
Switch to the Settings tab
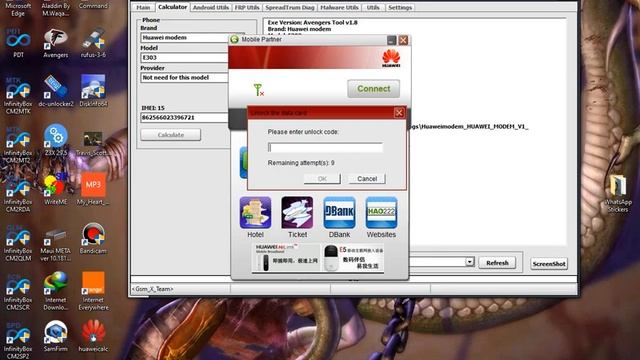pyautogui.click(x=400, y=7)
